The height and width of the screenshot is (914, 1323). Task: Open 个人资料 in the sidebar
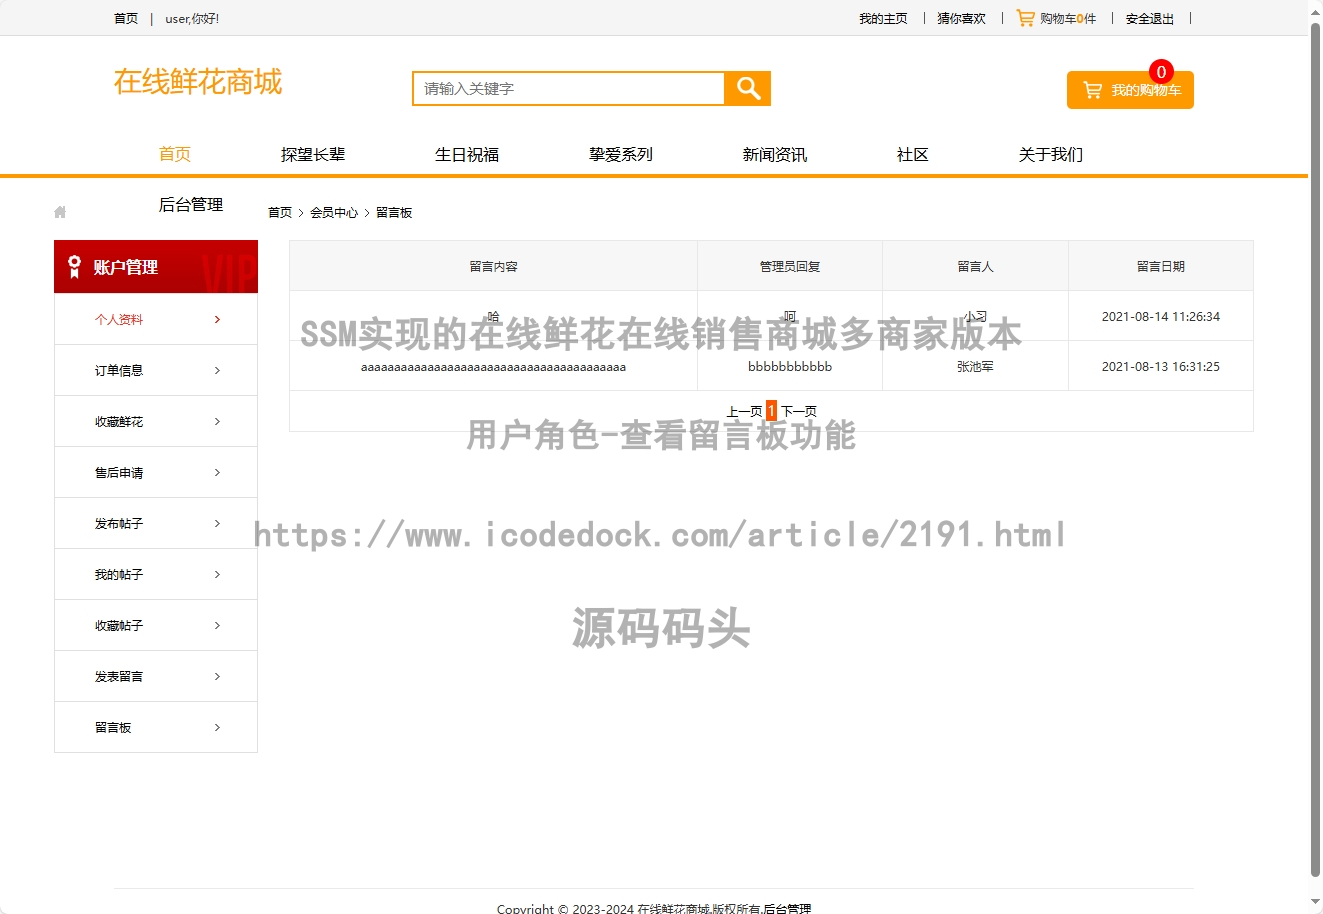coord(119,320)
